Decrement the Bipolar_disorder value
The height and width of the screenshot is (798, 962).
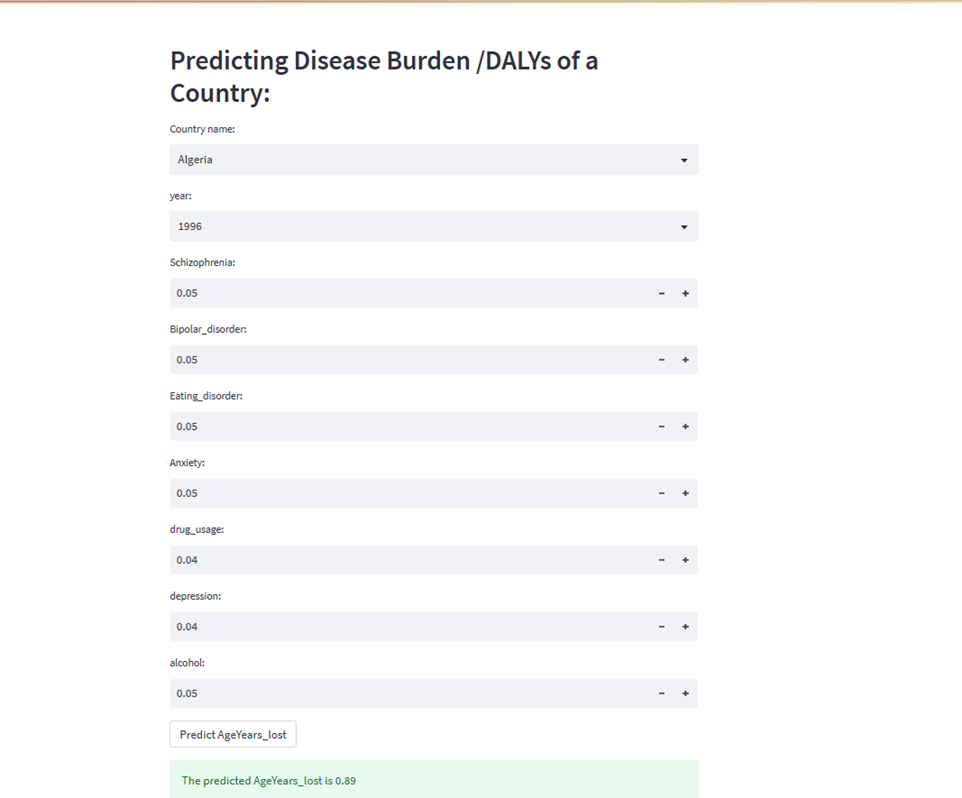(x=661, y=360)
